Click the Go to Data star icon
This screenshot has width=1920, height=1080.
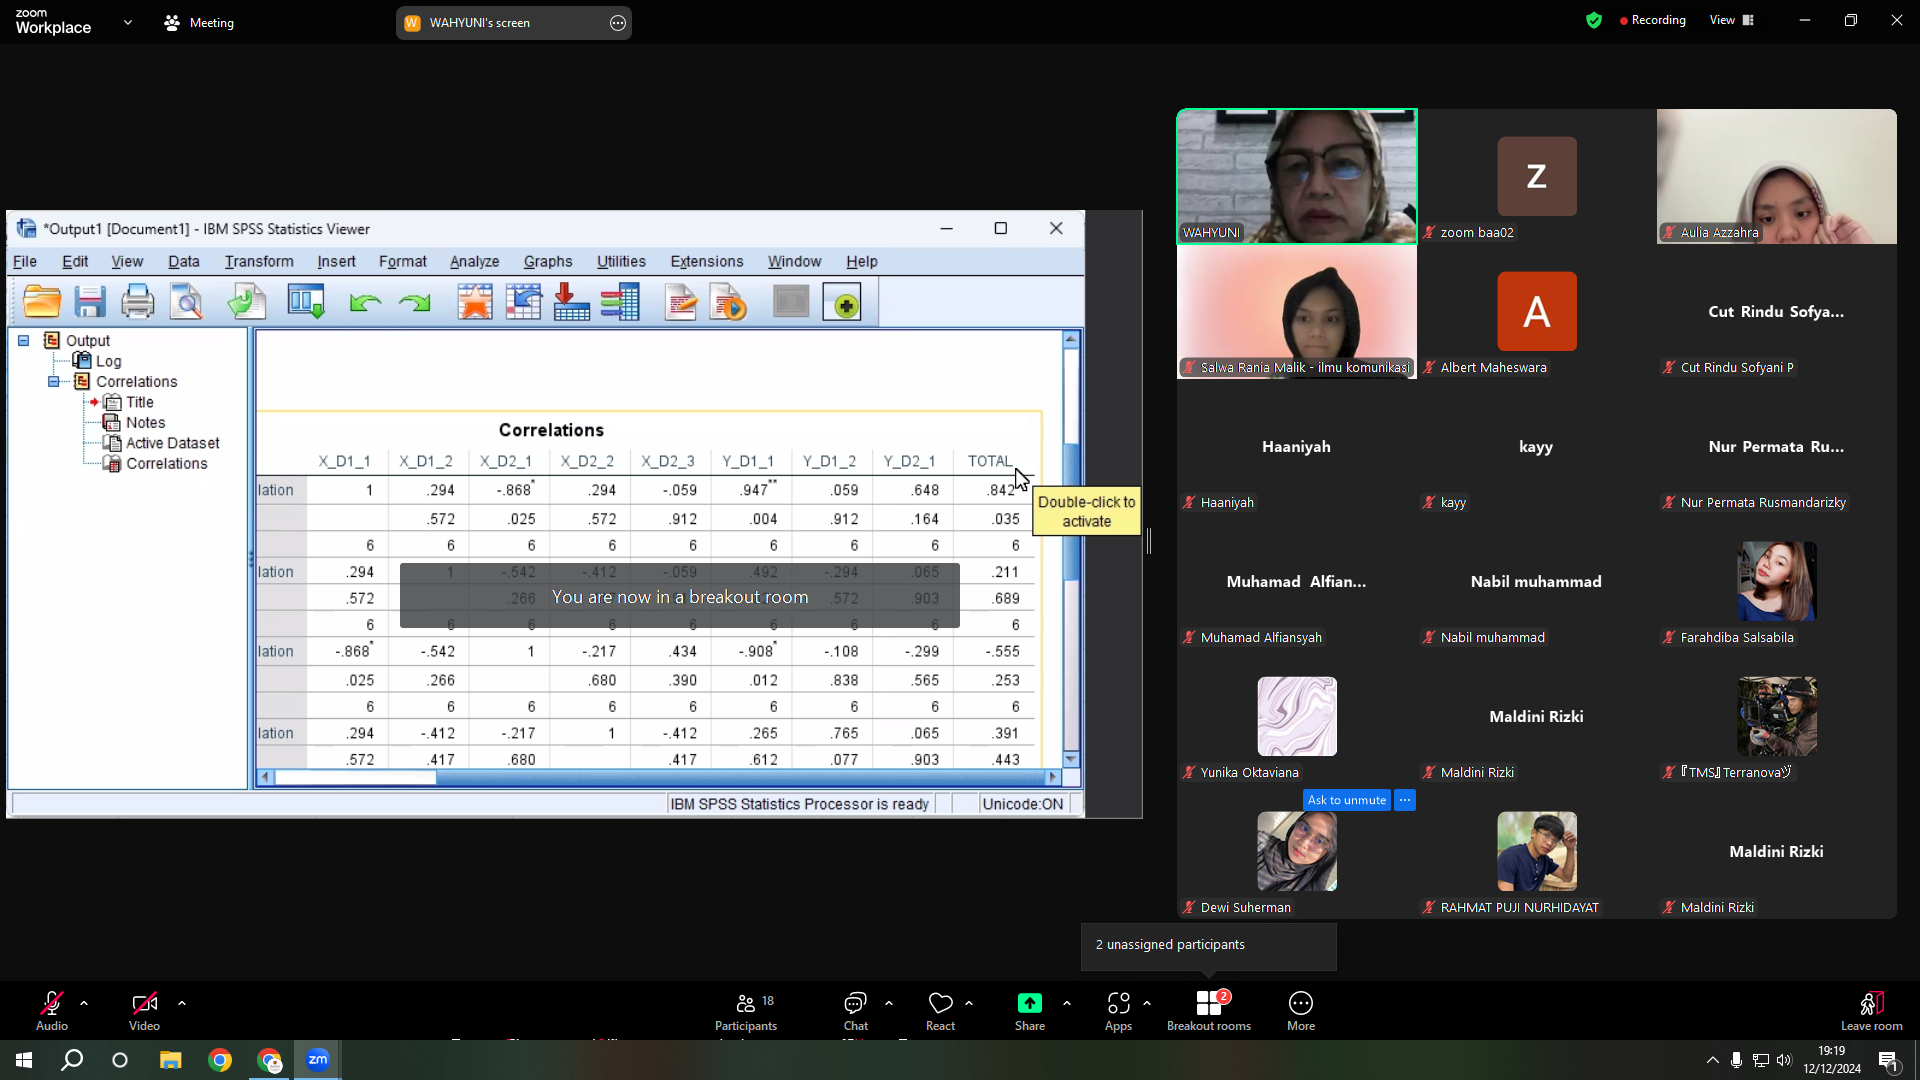point(475,302)
